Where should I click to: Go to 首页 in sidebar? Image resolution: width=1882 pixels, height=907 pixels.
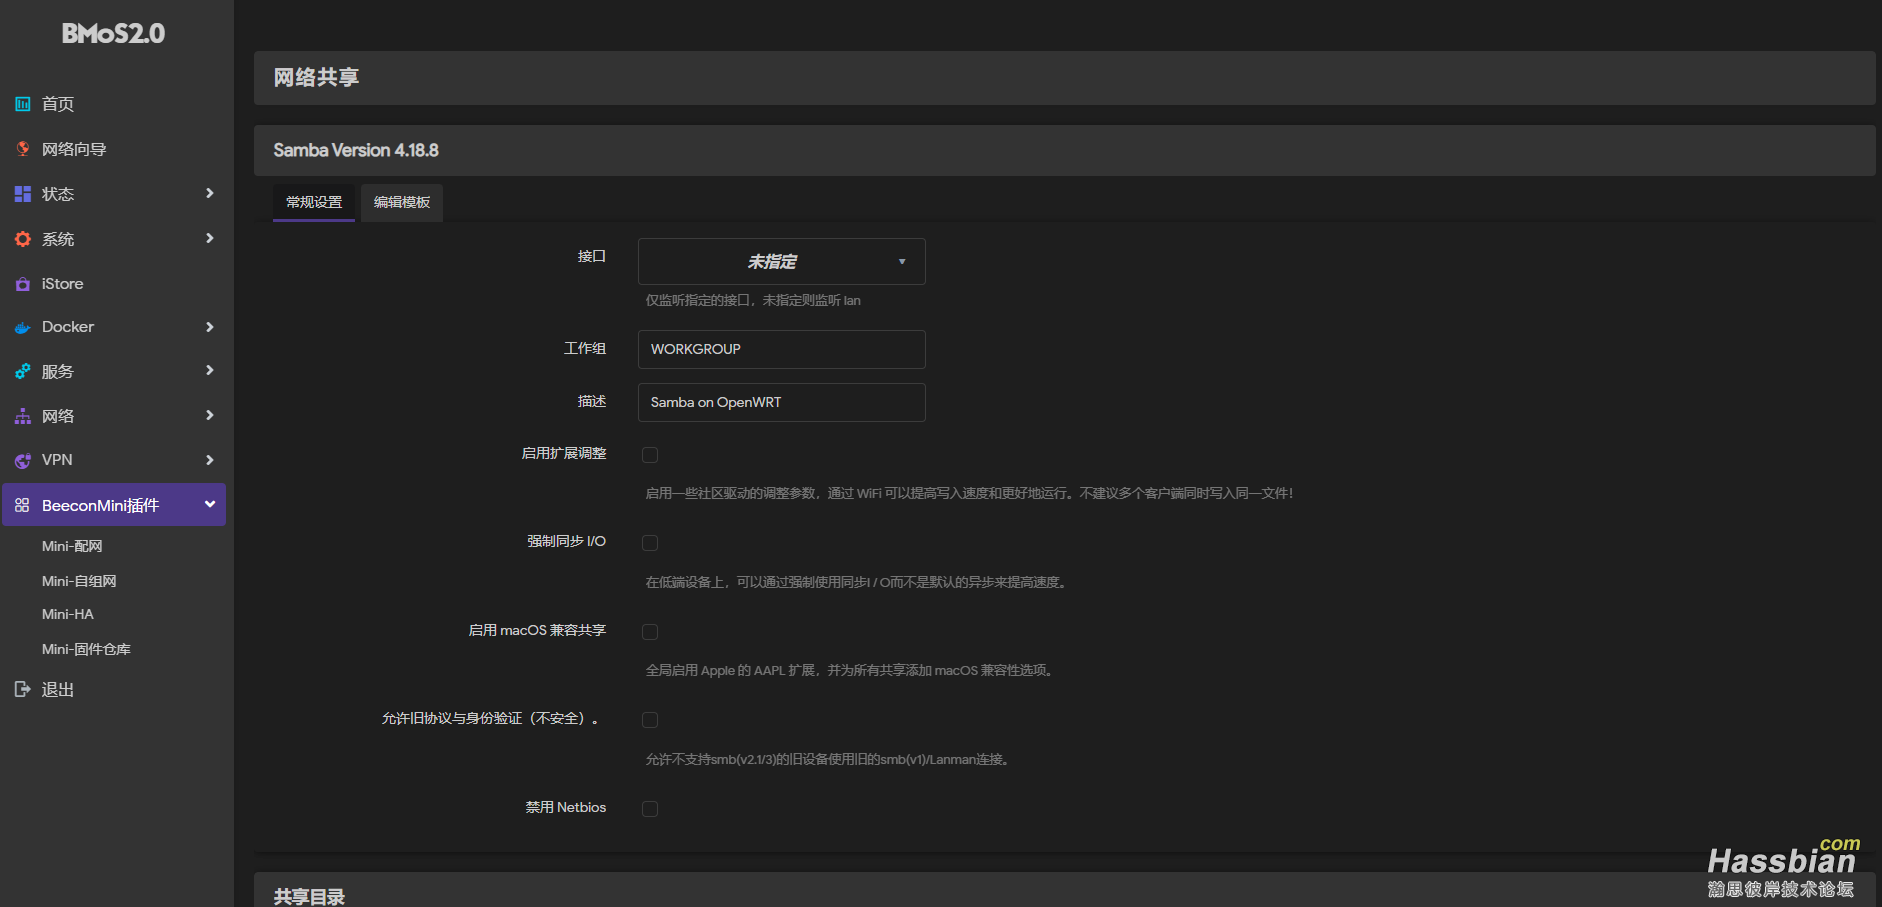pyautogui.click(x=58, y=104)
